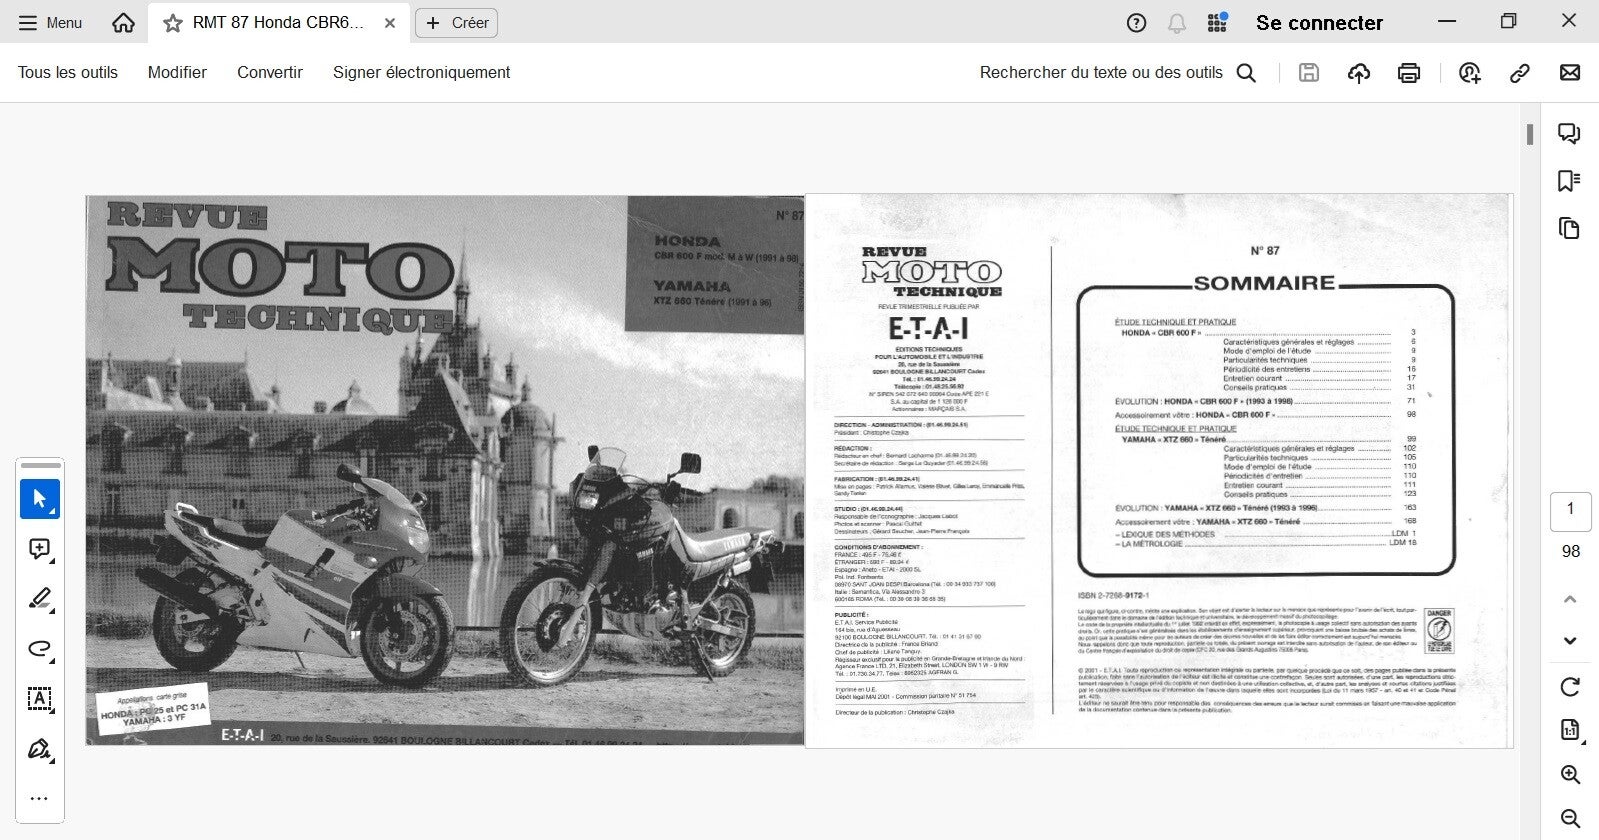Viewport: 1599px width, 840px height.
Task: Open the notifications bell
Action: [x=1177, y=23]
